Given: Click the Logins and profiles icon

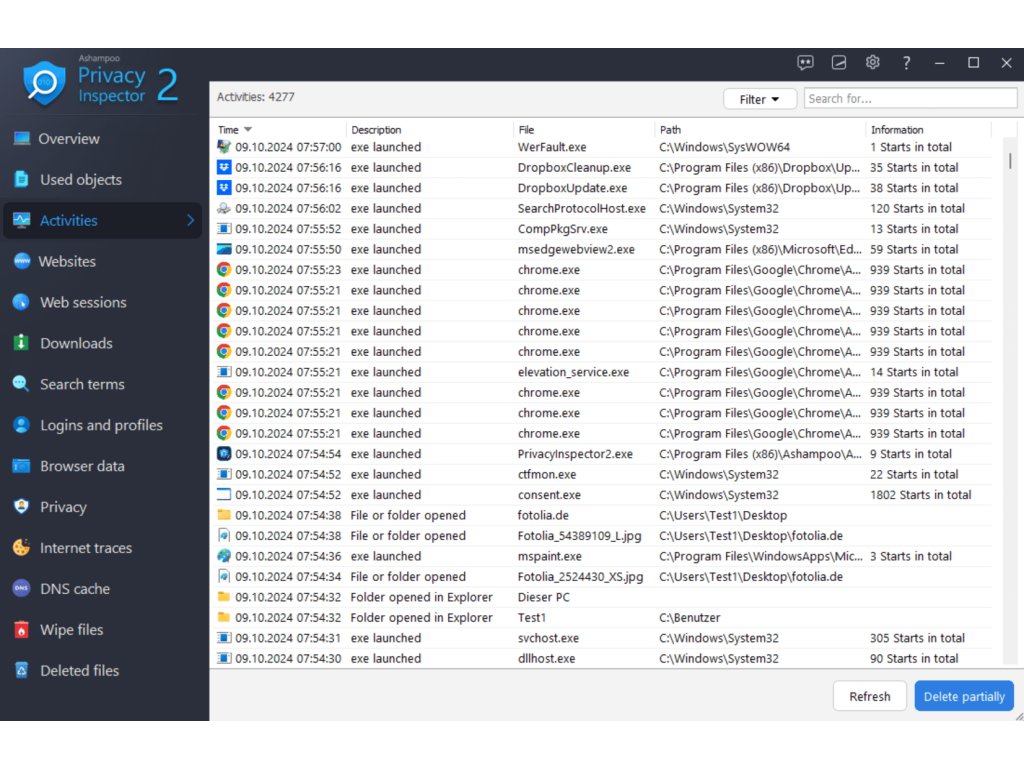Looking at the screenshot, I should [x=22, y=425].
